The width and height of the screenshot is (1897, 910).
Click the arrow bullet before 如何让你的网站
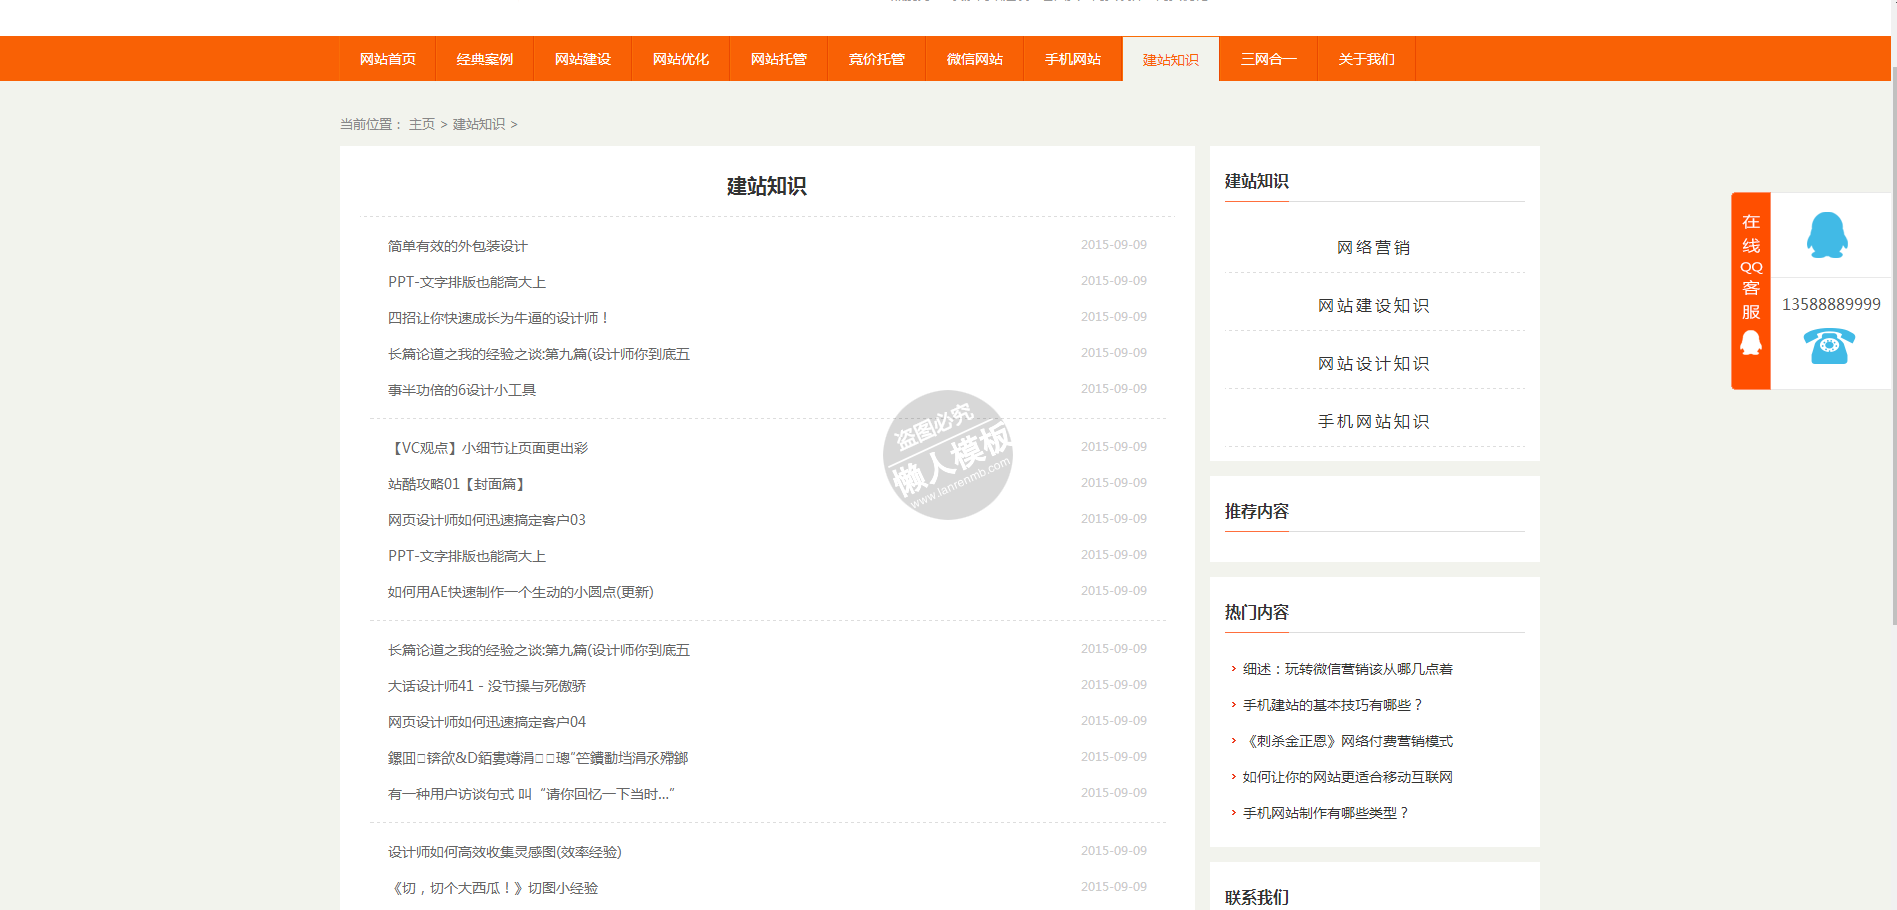[x=1233, y=777]
